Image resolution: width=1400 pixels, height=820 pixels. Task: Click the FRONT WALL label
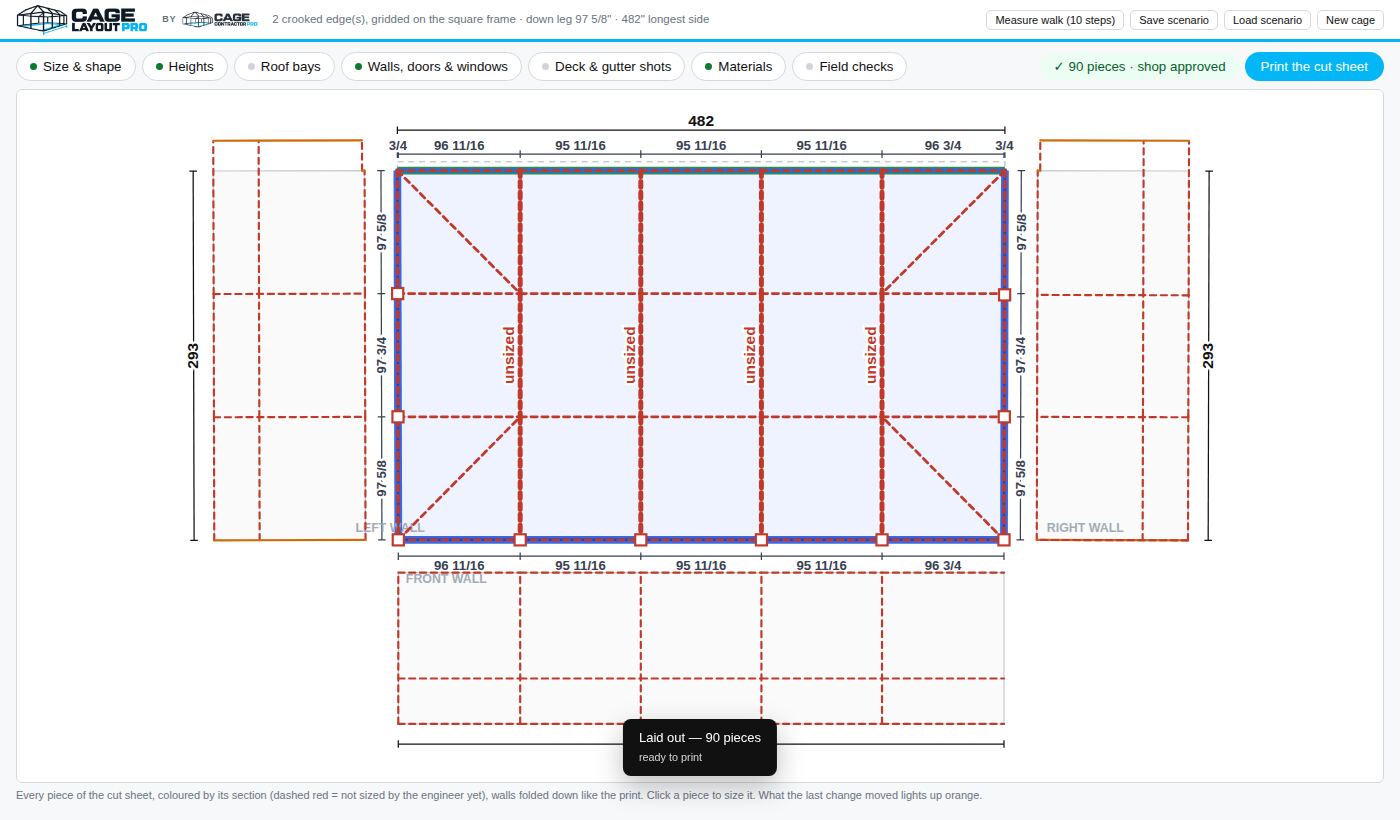(446, 578)
